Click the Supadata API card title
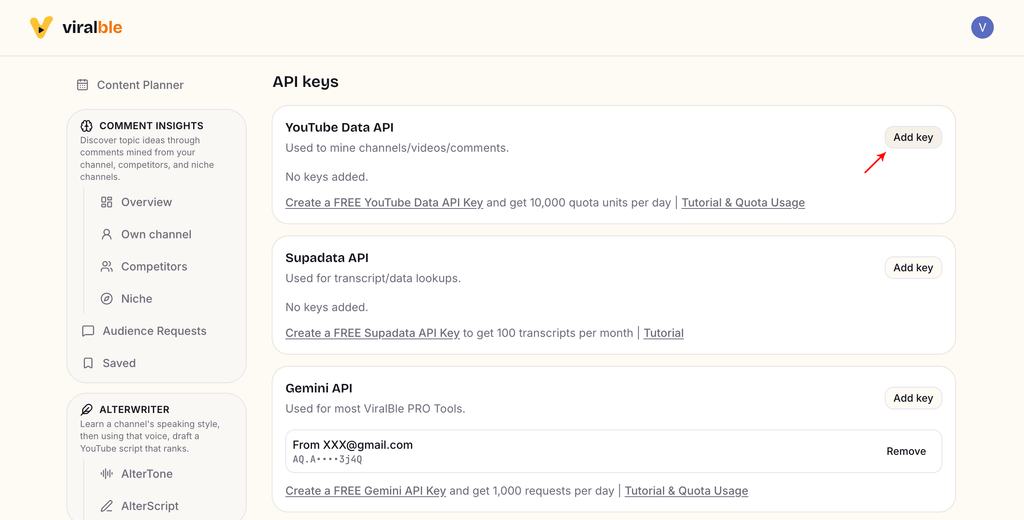The height and width of the screenshot is (520, 1024). [327, 258]
